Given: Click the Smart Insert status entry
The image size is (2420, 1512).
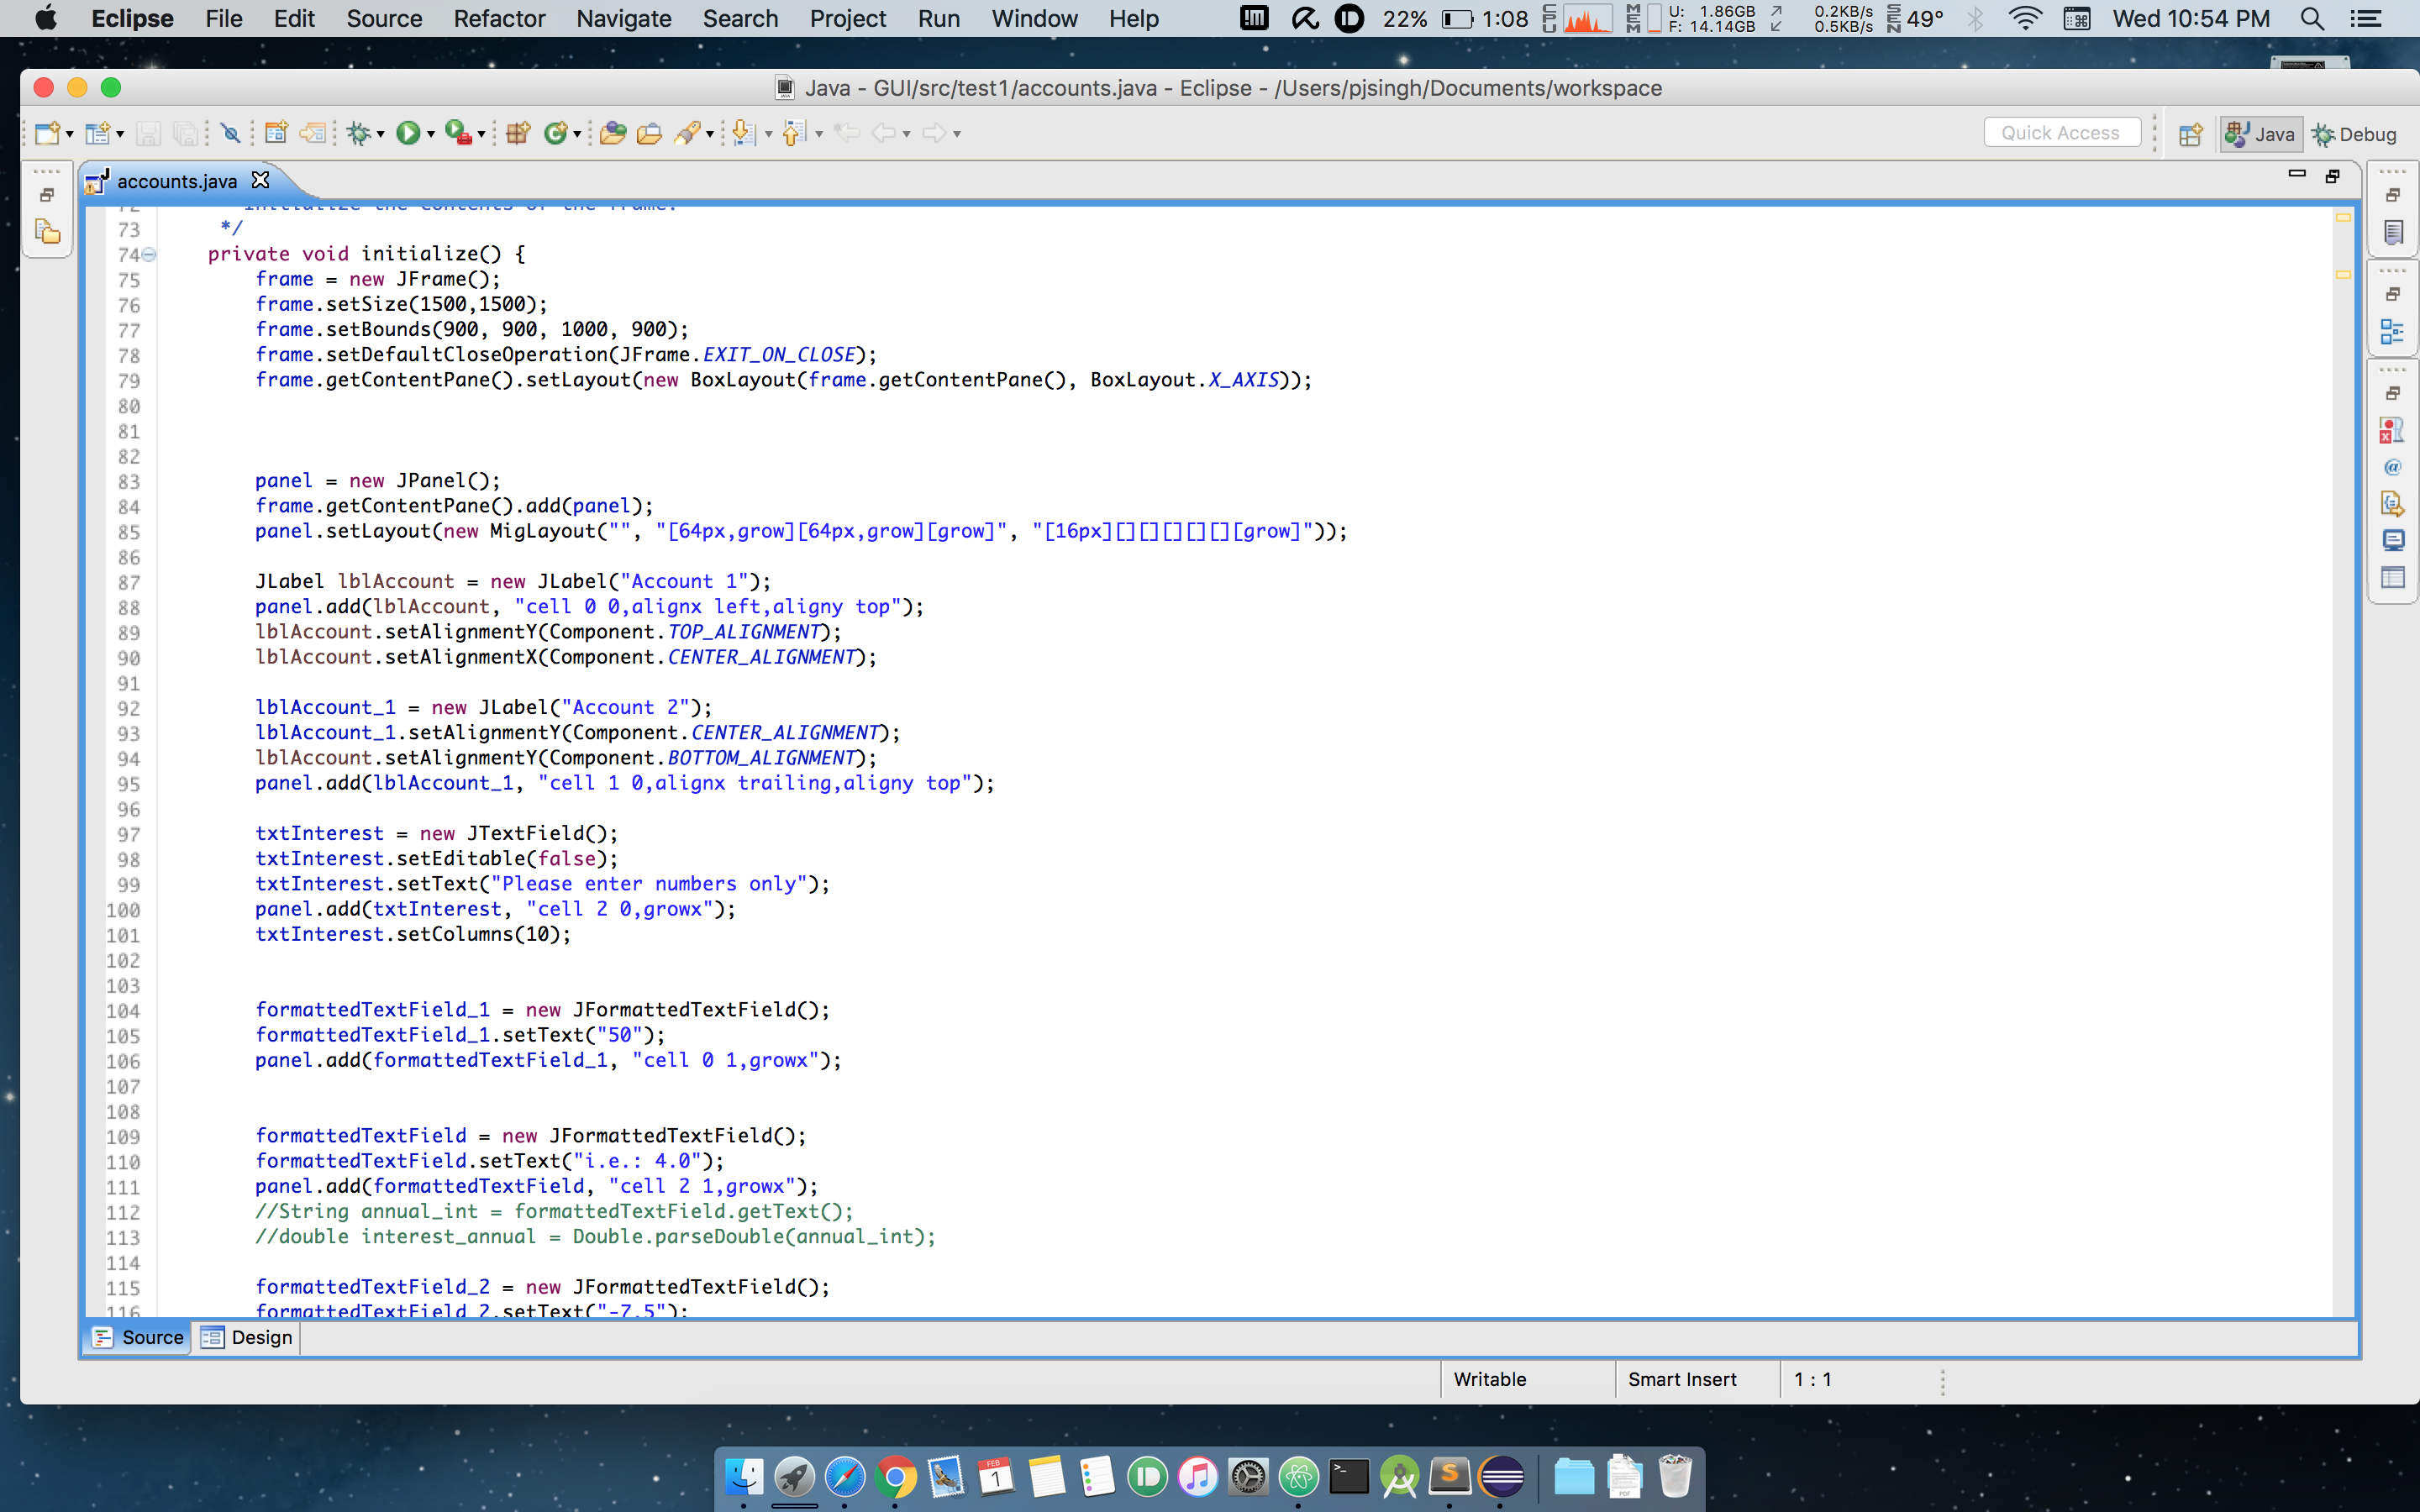Looking at the screenshot, I should (1682, 1379).
